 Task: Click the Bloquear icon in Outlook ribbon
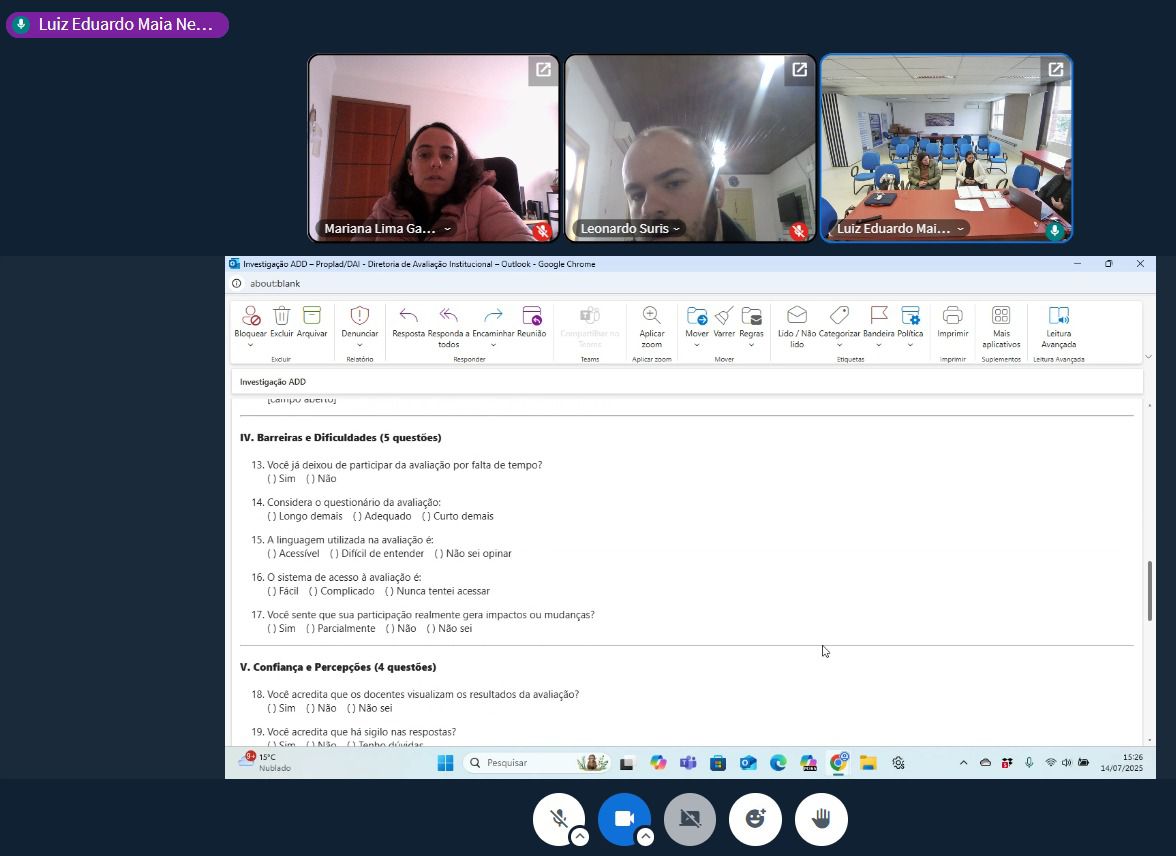(x=250, y=317)
